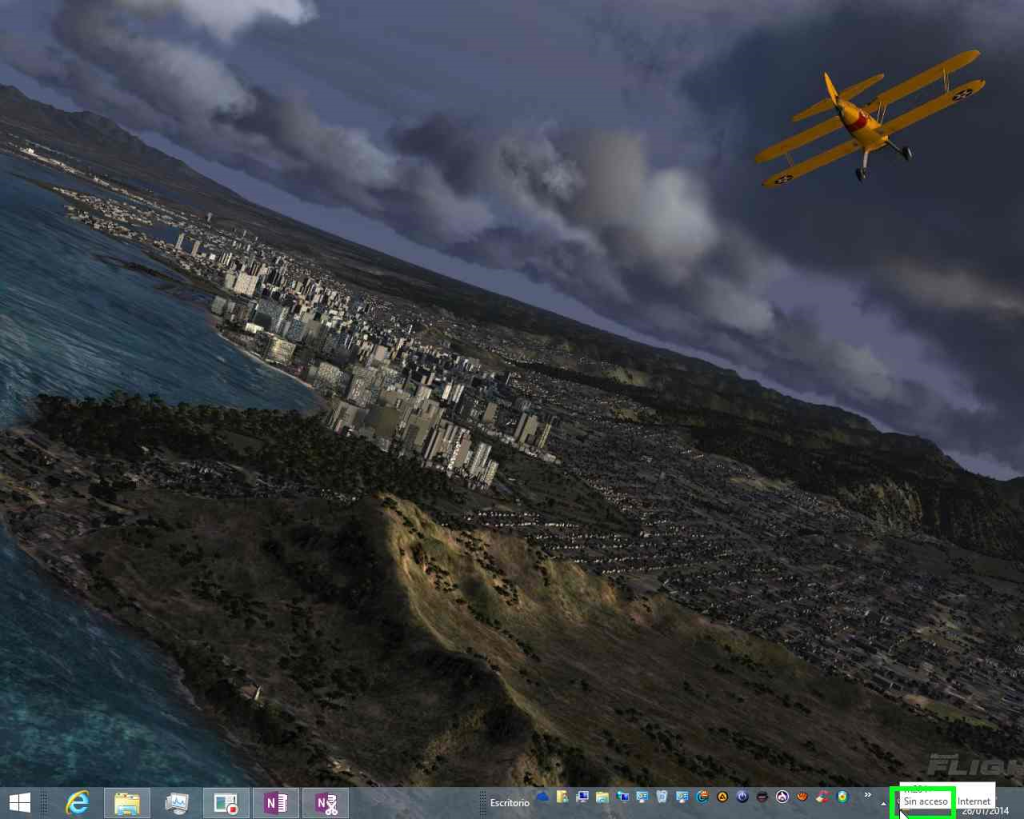Open the taskbar date 26/01/2014 clock
The image size is (1024, 819).
pyautogui.click(x=985, y=811)
